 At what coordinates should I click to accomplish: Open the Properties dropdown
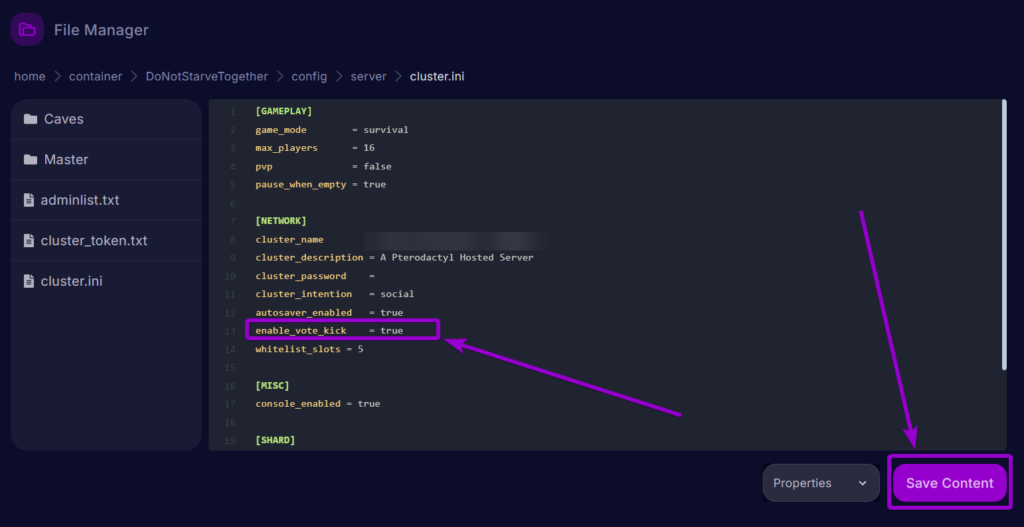point(820,483)
